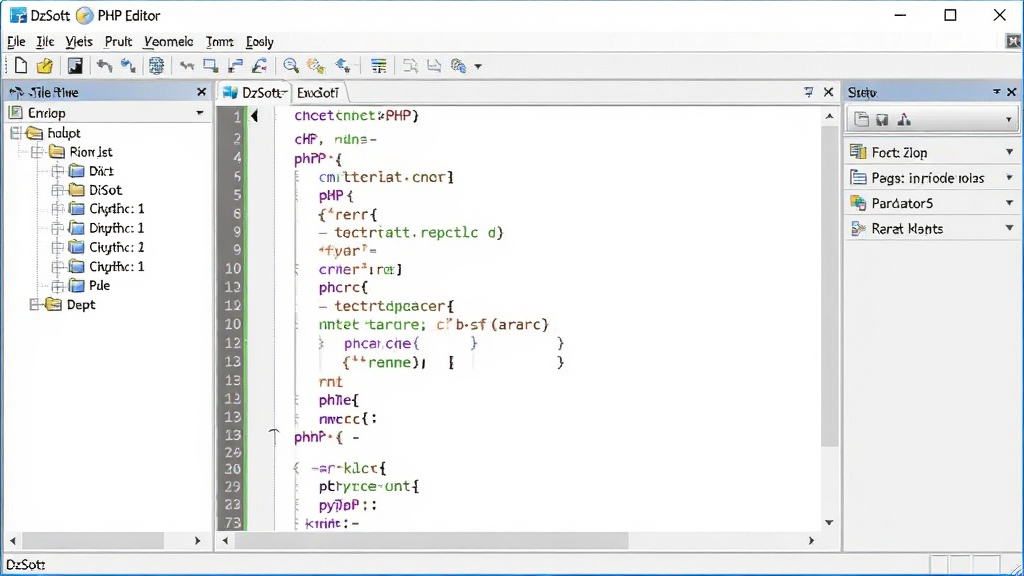Click the small gray back-arrow toolbar icon

click(x=187, y=66)
